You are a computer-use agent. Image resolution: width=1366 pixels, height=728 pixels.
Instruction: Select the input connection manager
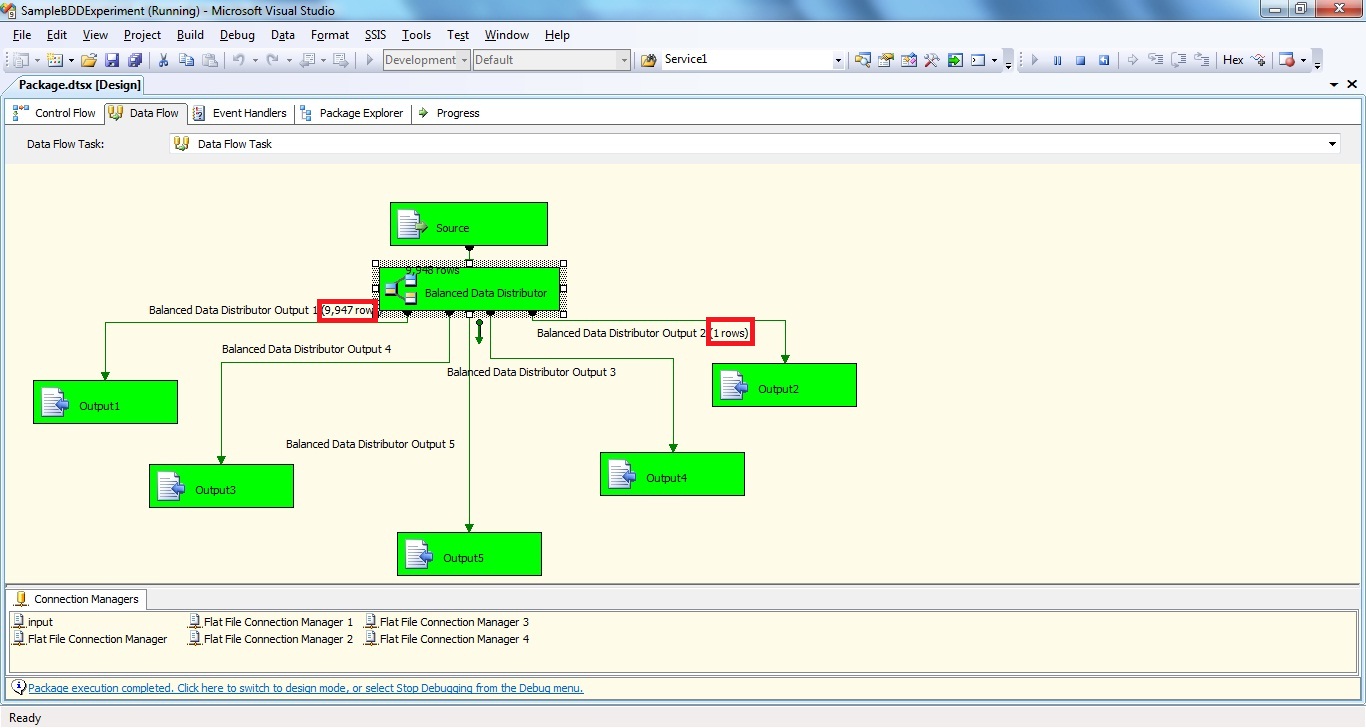(x=33, y=622)
